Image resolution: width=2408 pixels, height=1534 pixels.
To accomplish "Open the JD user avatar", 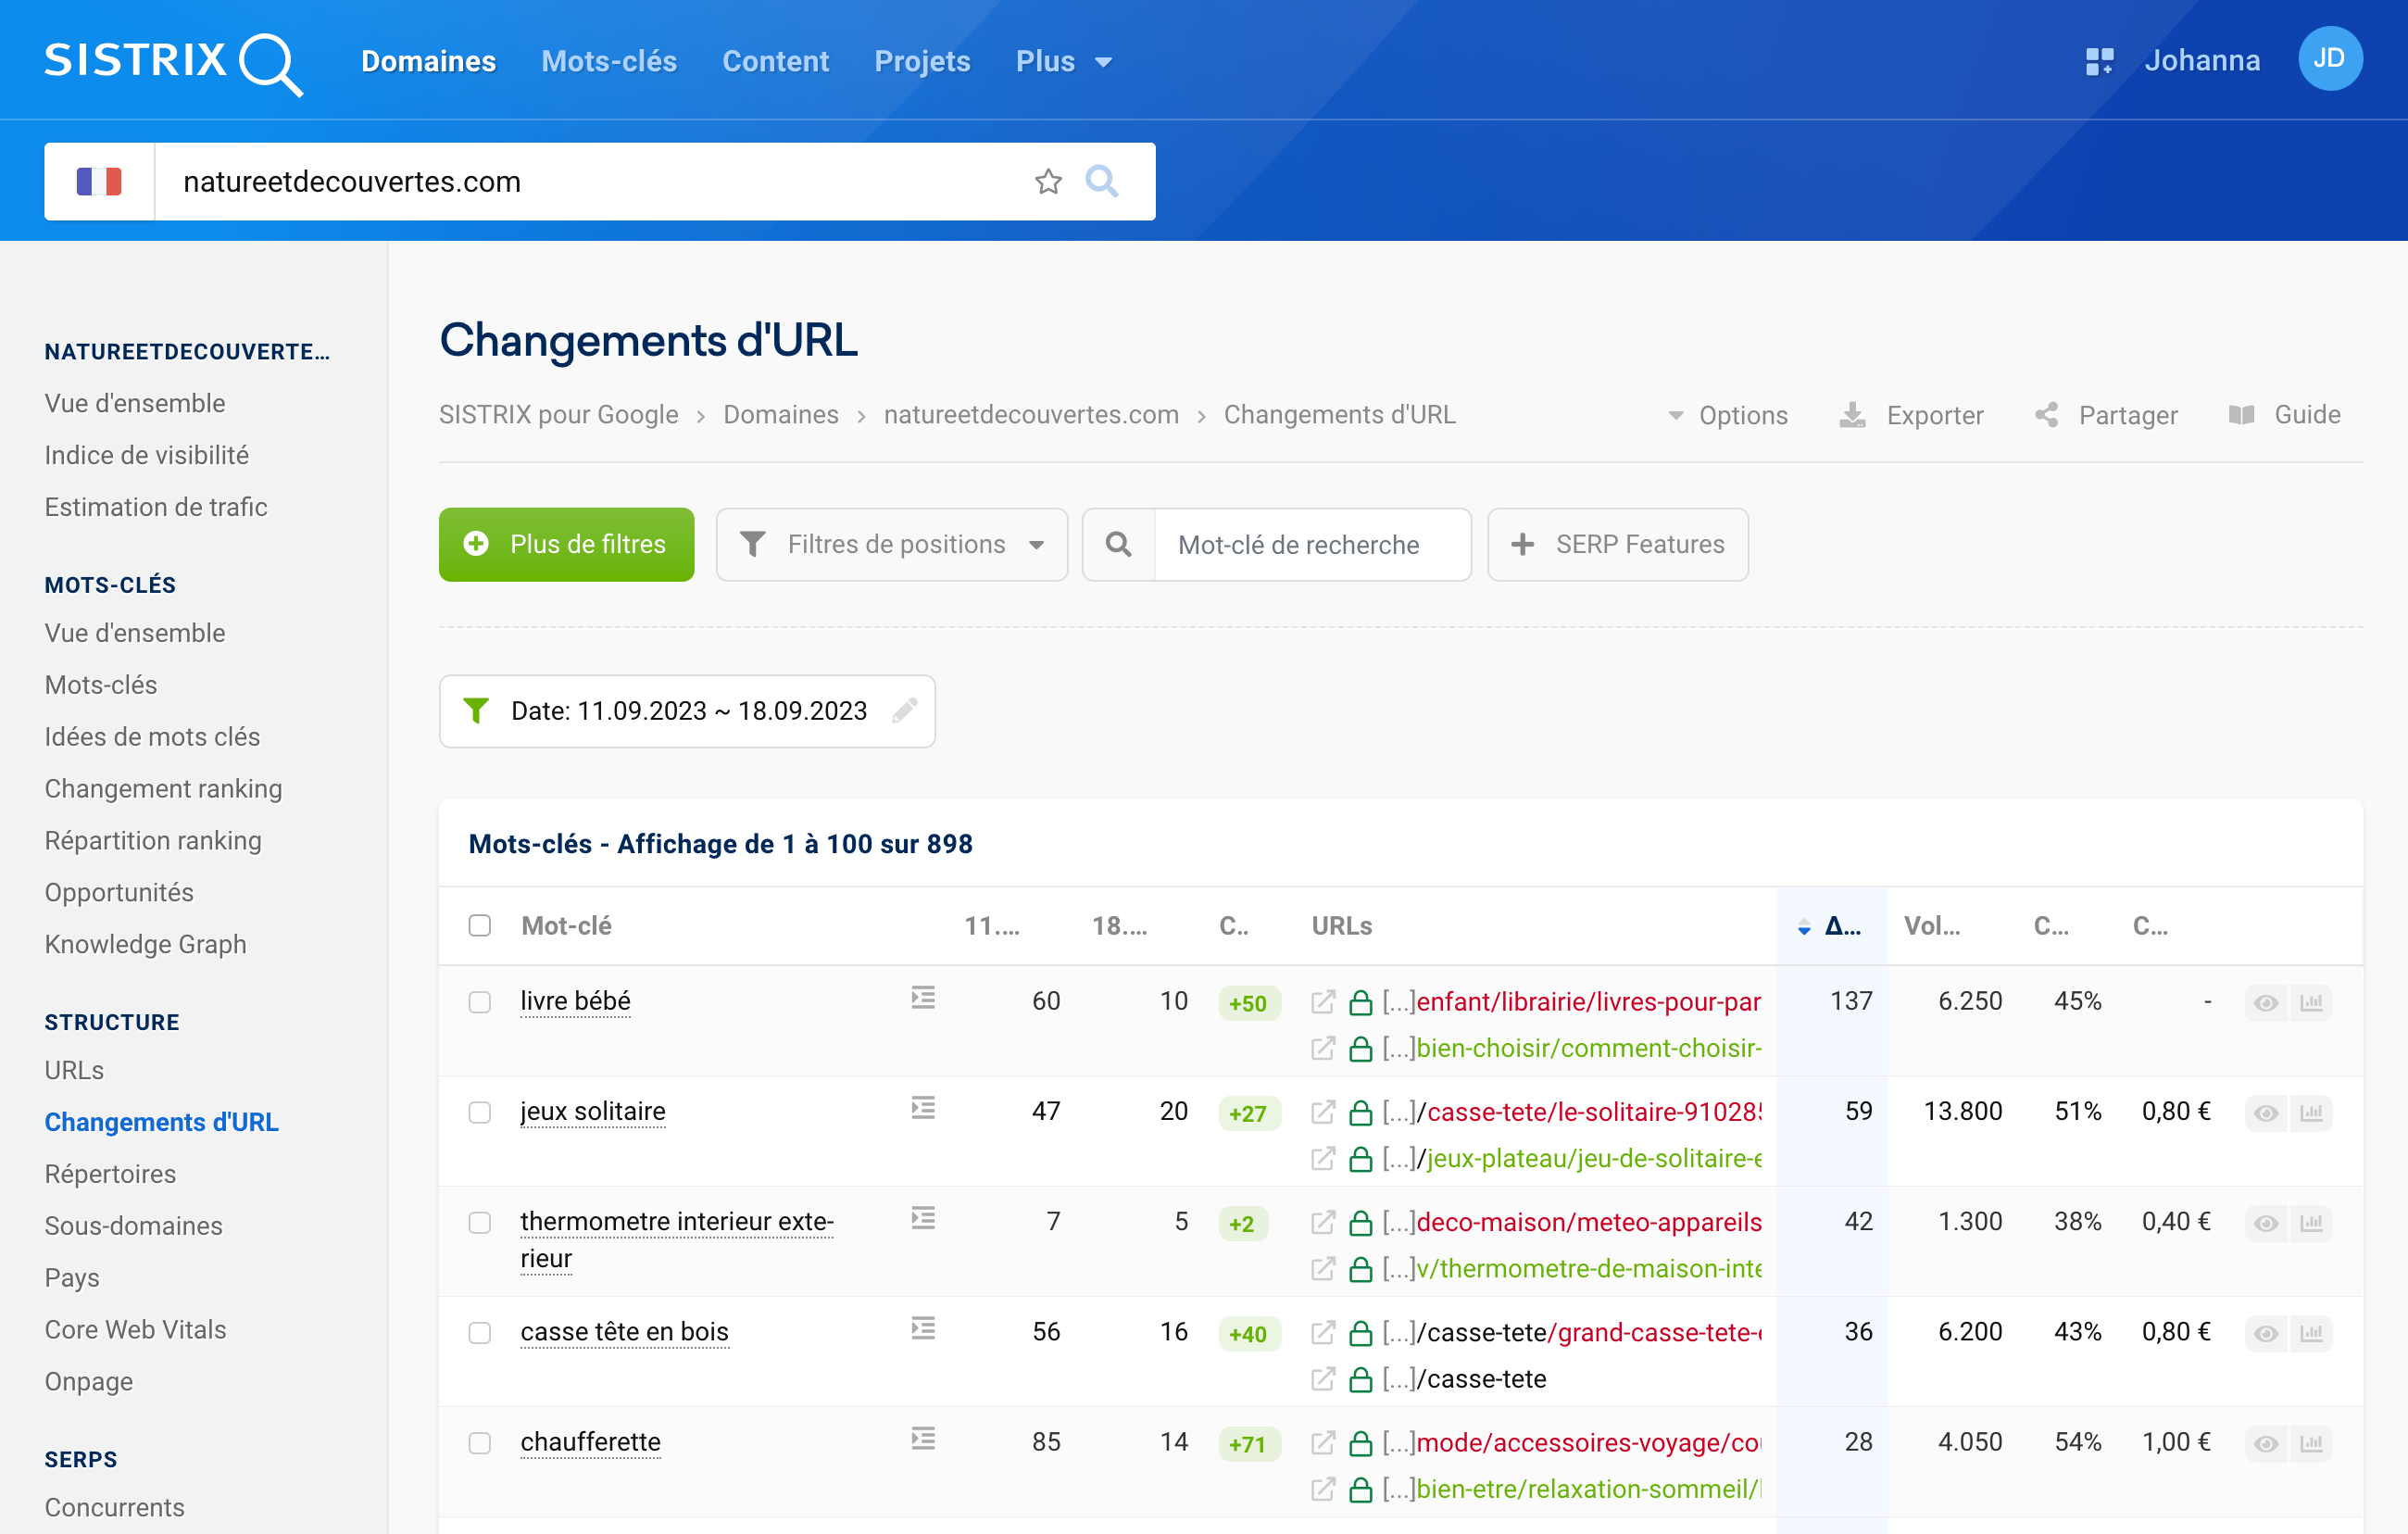I will tap(2329, 59).
